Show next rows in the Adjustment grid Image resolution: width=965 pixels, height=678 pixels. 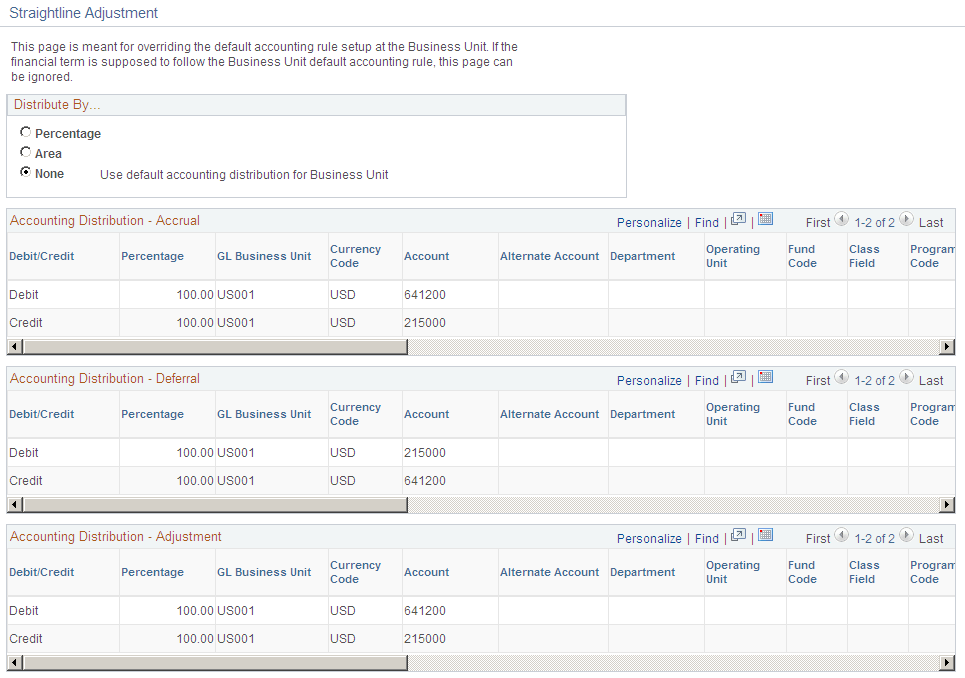coord(906,538)
